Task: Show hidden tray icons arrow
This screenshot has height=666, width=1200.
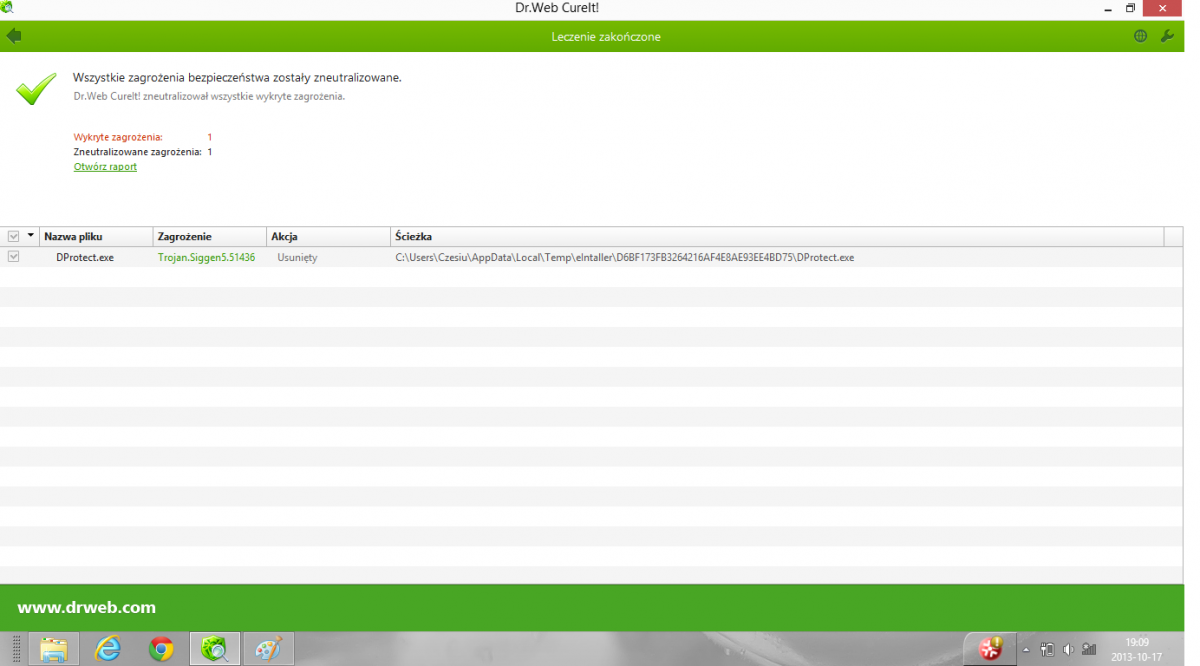Action: coord(1026,649)
